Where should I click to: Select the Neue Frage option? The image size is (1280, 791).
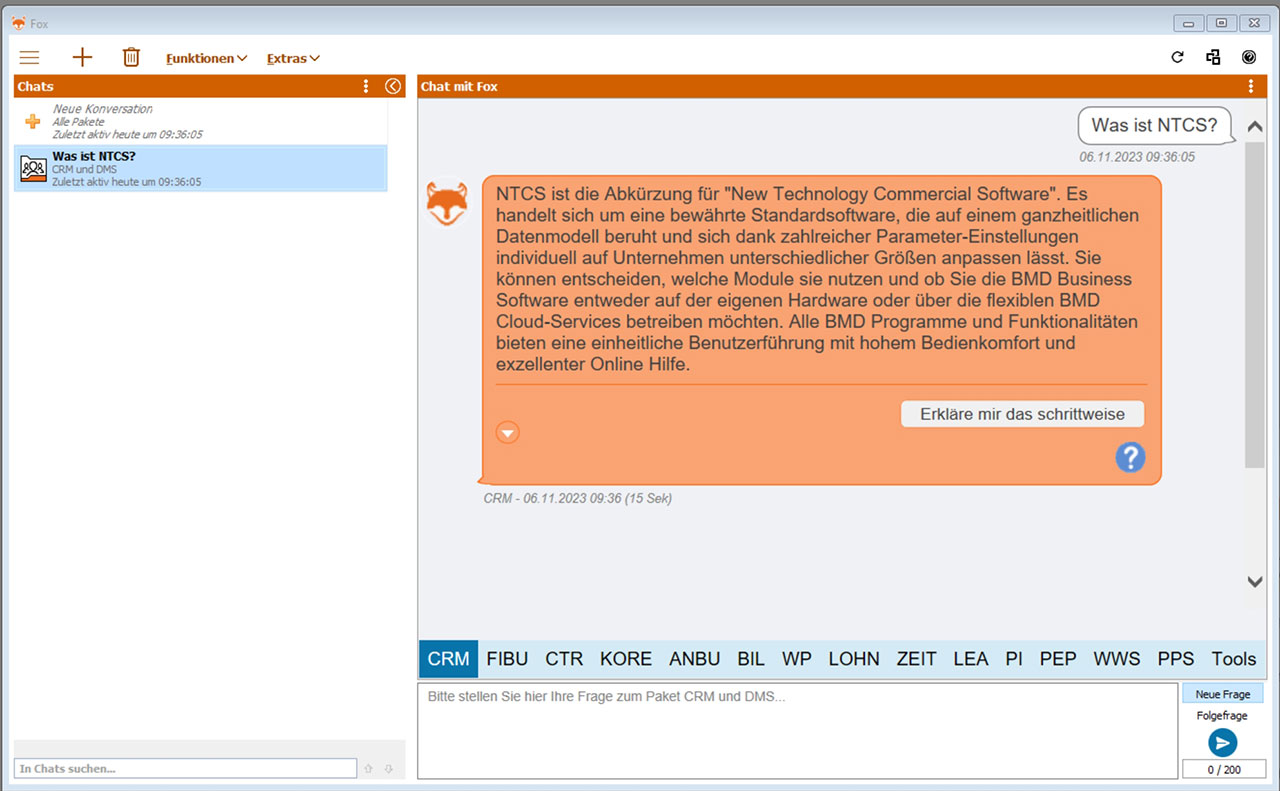coord(1222,694)
